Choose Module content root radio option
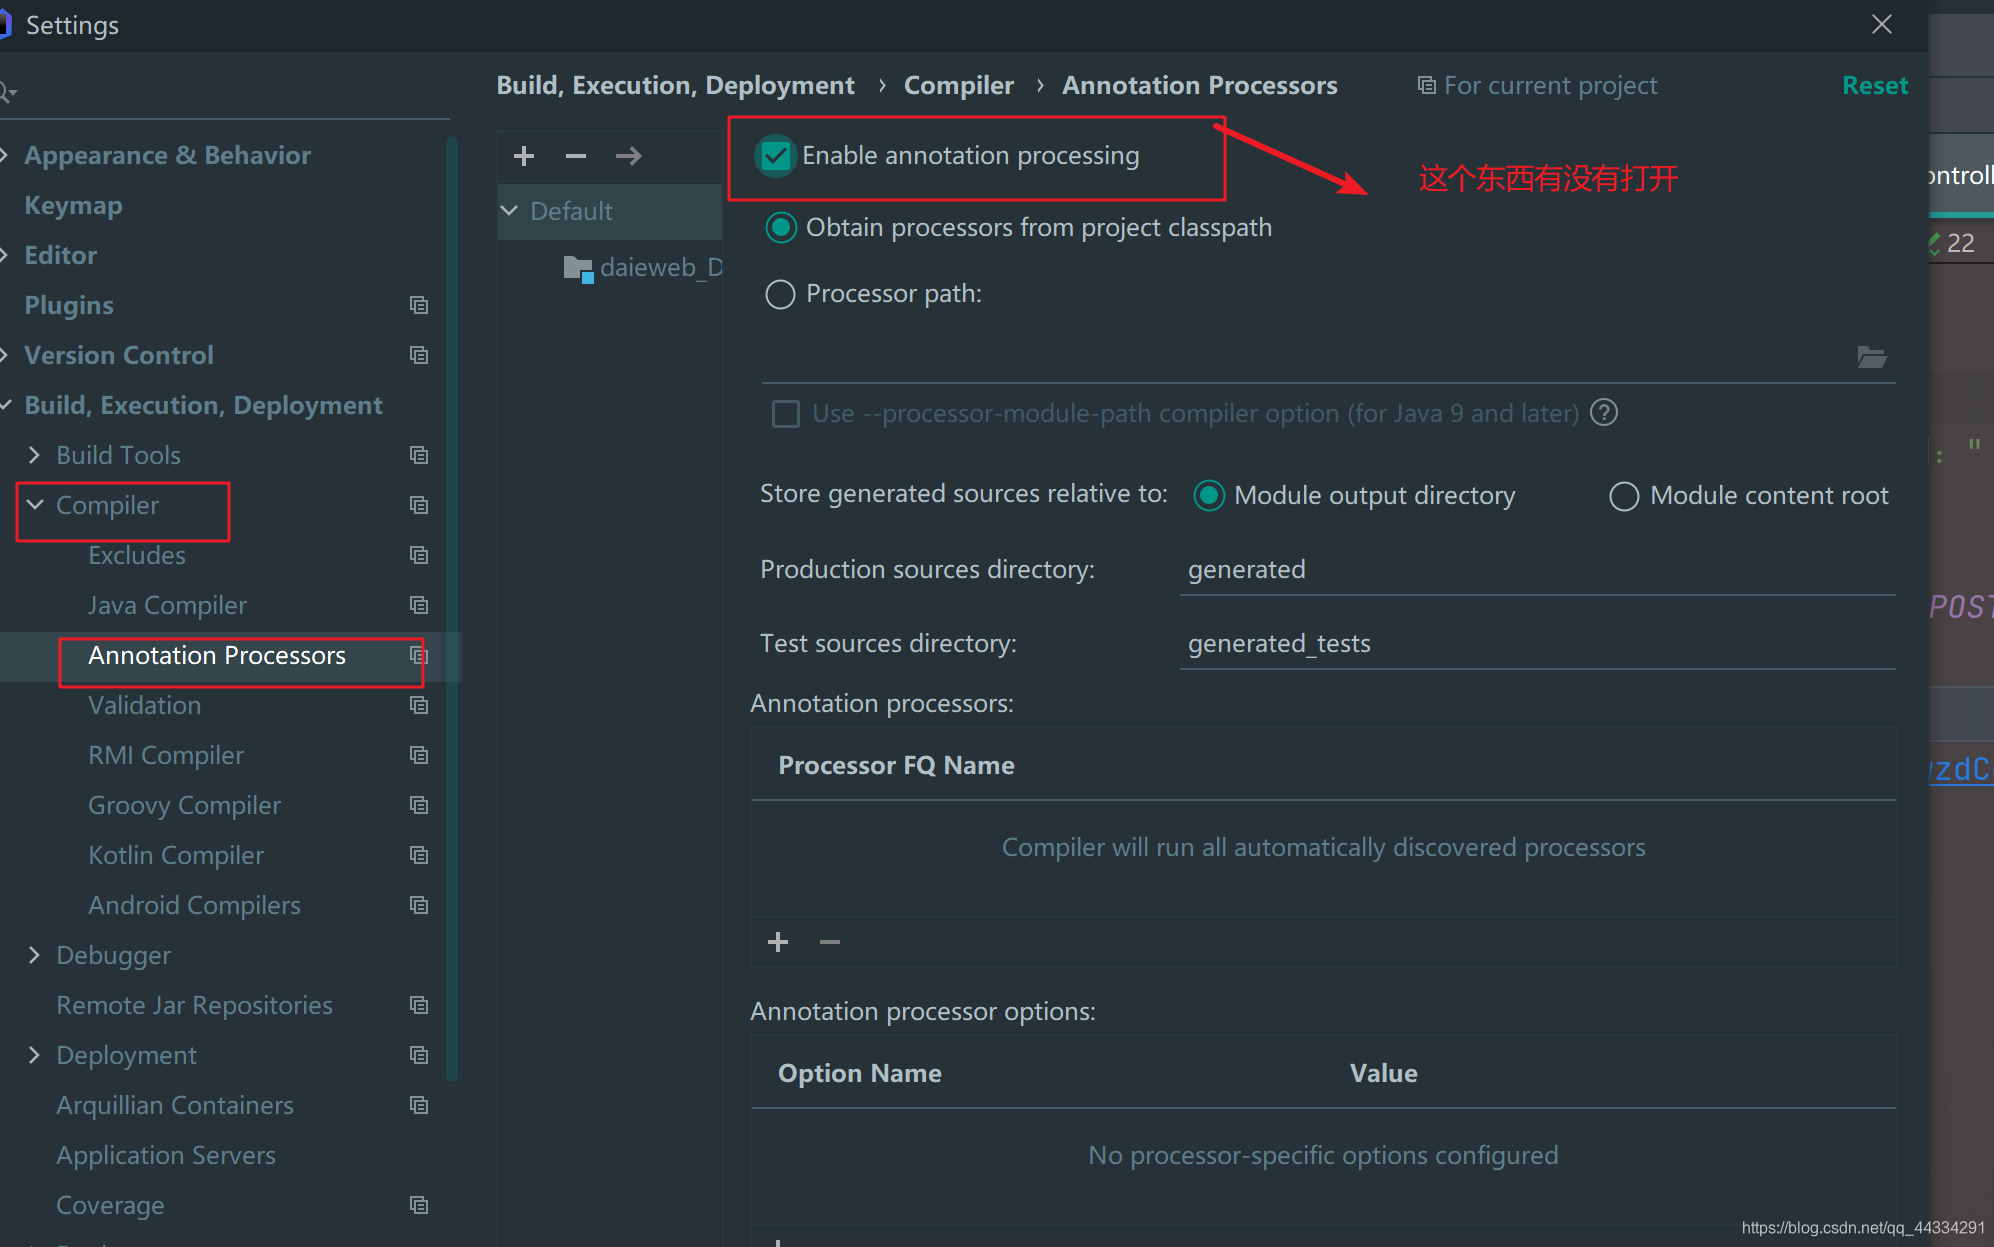The image size is (1994, 1247). click(1624, 496)
